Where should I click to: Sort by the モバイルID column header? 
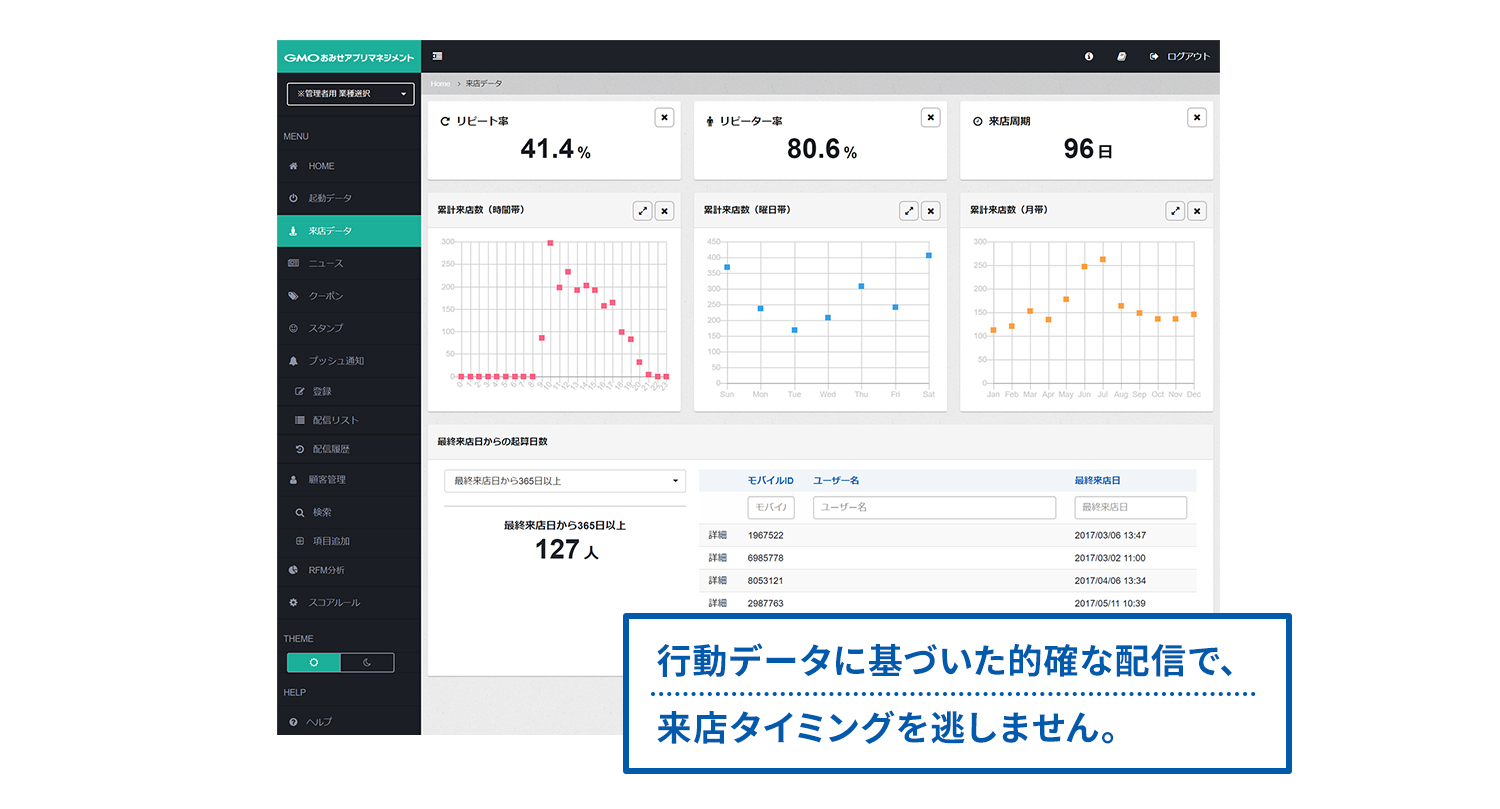pyautogui.click(x=770, y=481)
